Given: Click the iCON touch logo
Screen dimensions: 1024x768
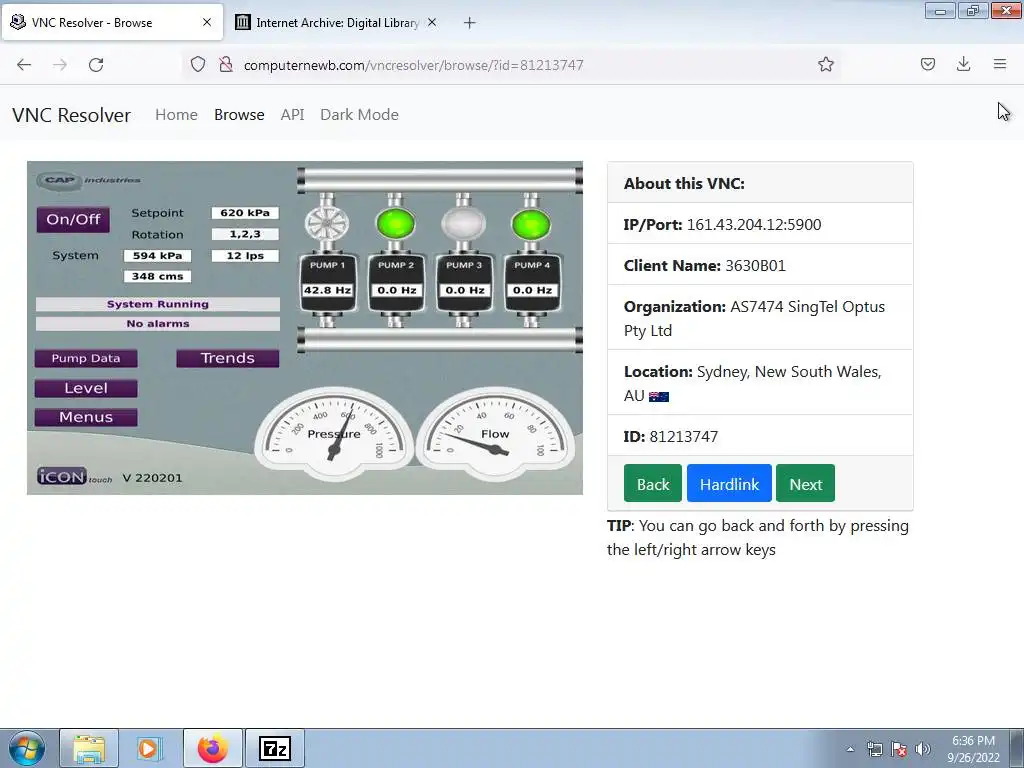Looking at the screenshot, I should tap(74, 477).
